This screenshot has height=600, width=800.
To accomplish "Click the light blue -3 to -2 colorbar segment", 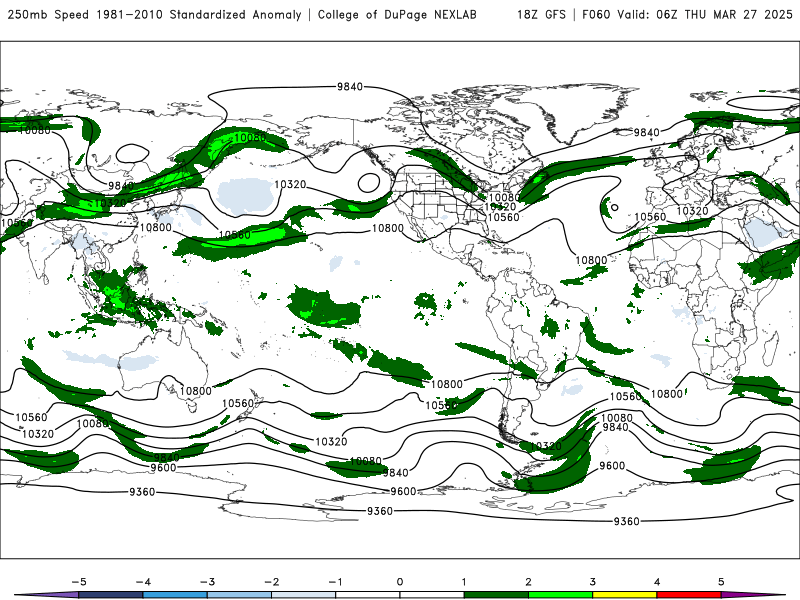I will [x=239, y=595].
